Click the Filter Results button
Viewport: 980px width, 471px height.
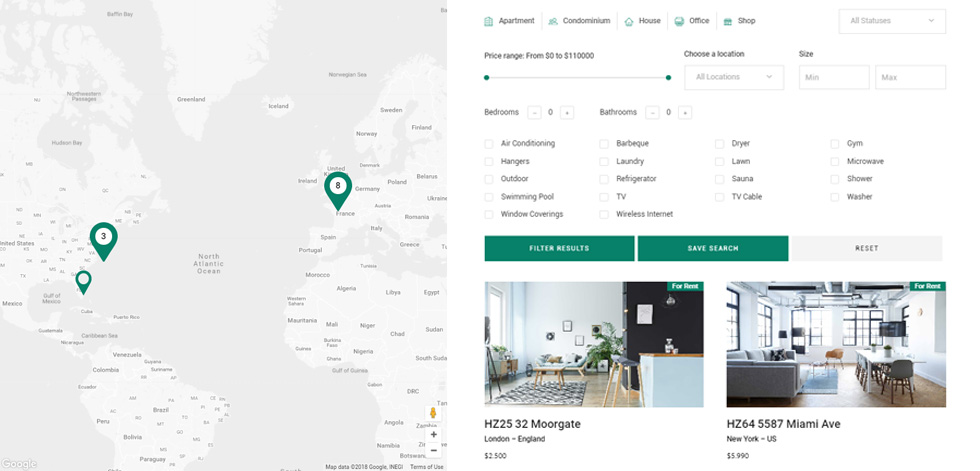[559, 249]
